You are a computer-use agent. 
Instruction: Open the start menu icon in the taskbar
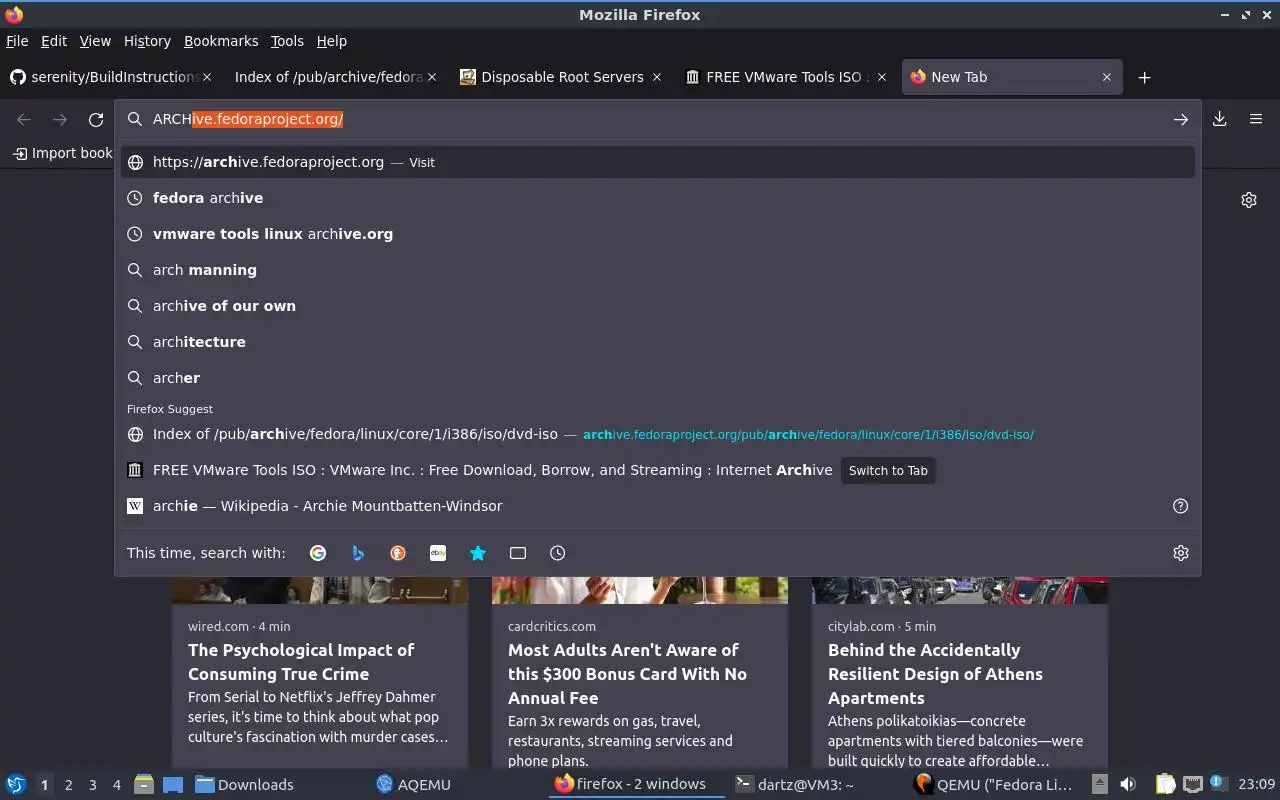point(15,784)
